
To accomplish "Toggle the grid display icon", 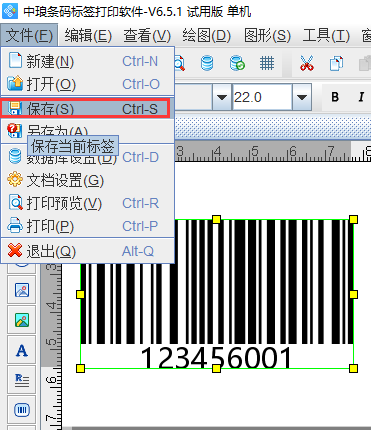I will (267, 63).
